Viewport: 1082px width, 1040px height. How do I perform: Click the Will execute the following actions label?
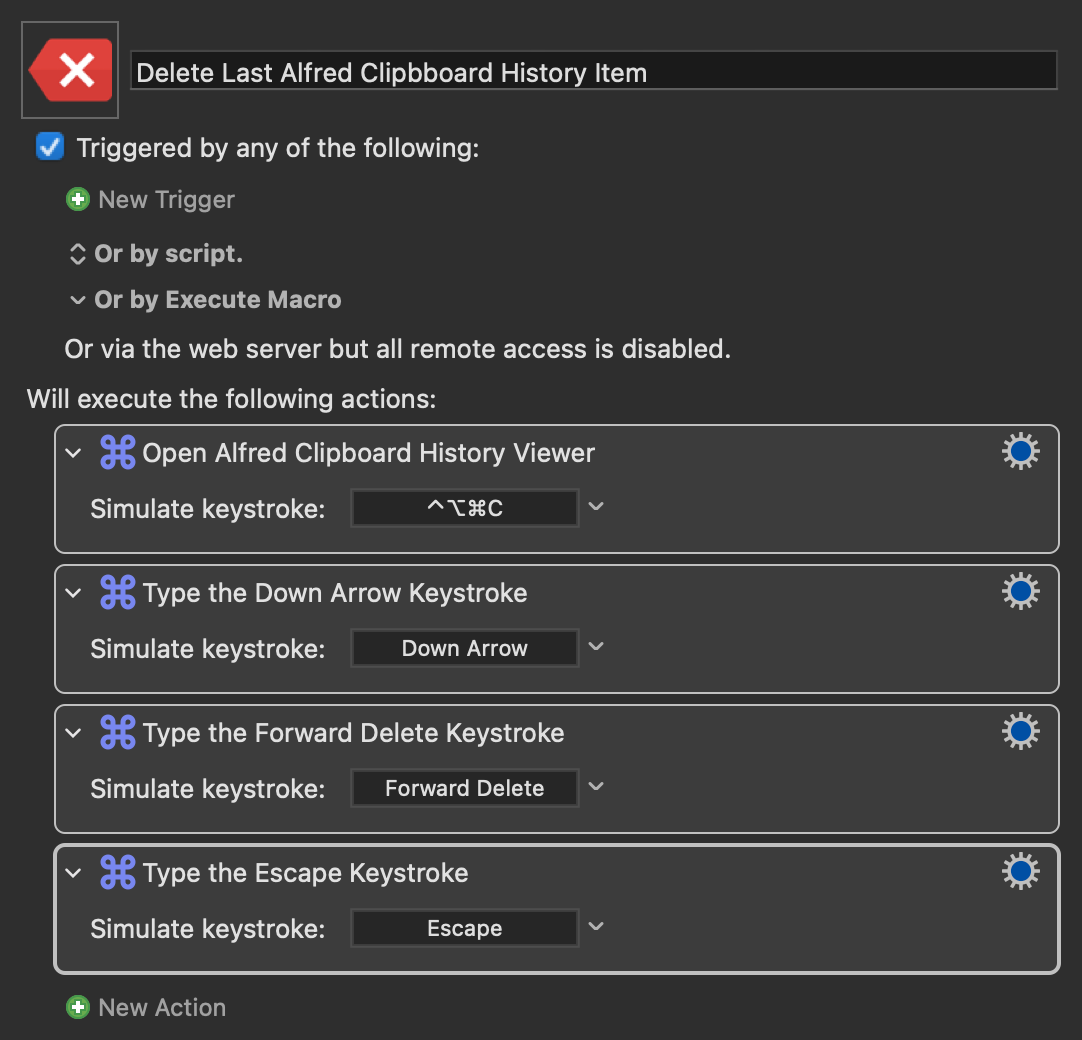coord(231,399)
